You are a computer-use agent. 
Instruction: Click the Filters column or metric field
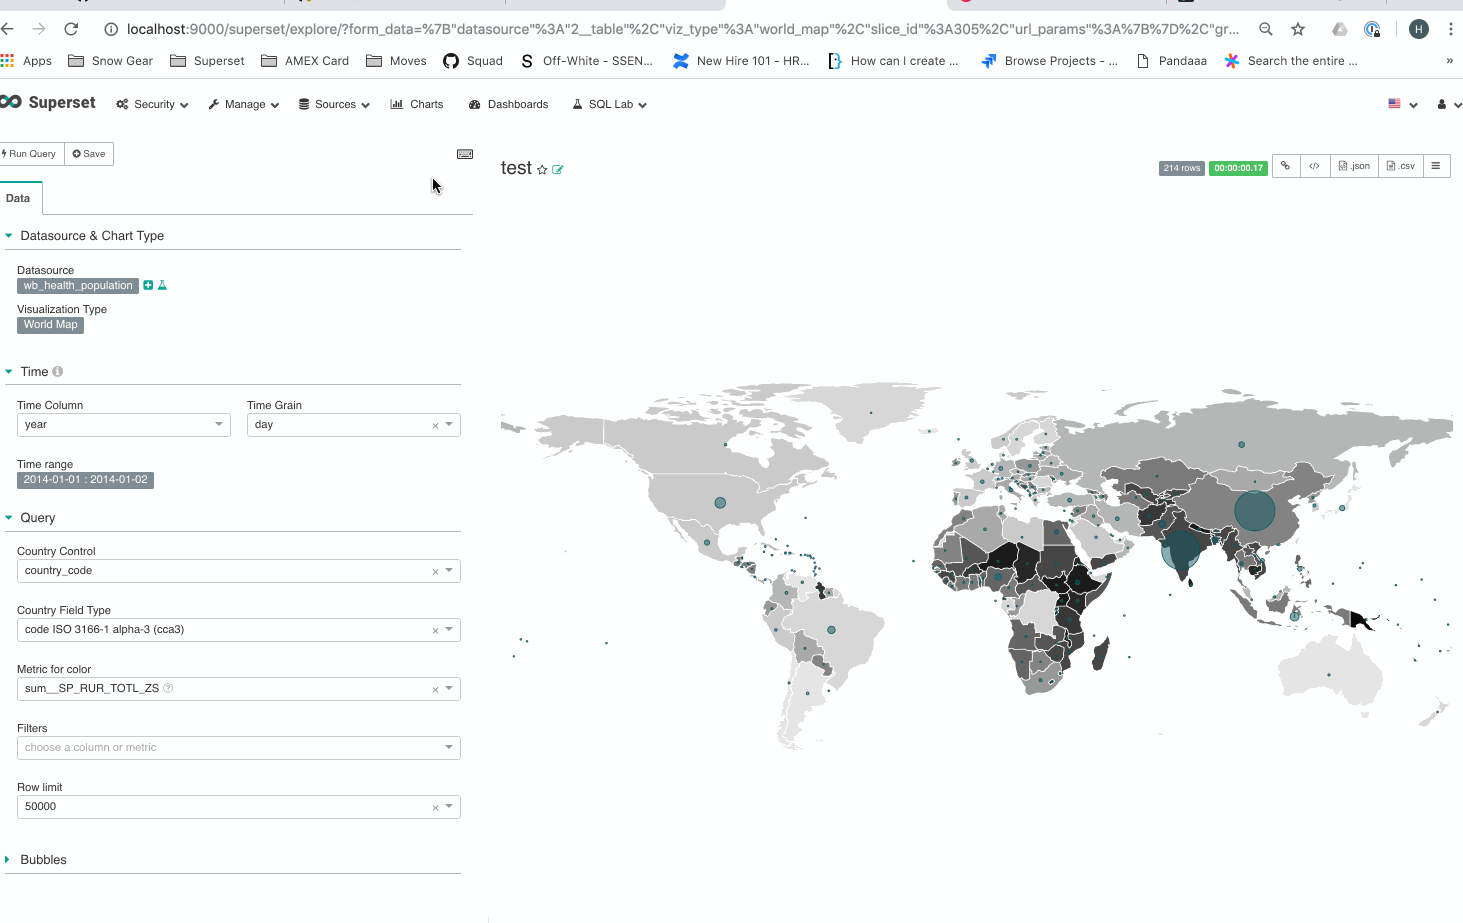(239, 748)
